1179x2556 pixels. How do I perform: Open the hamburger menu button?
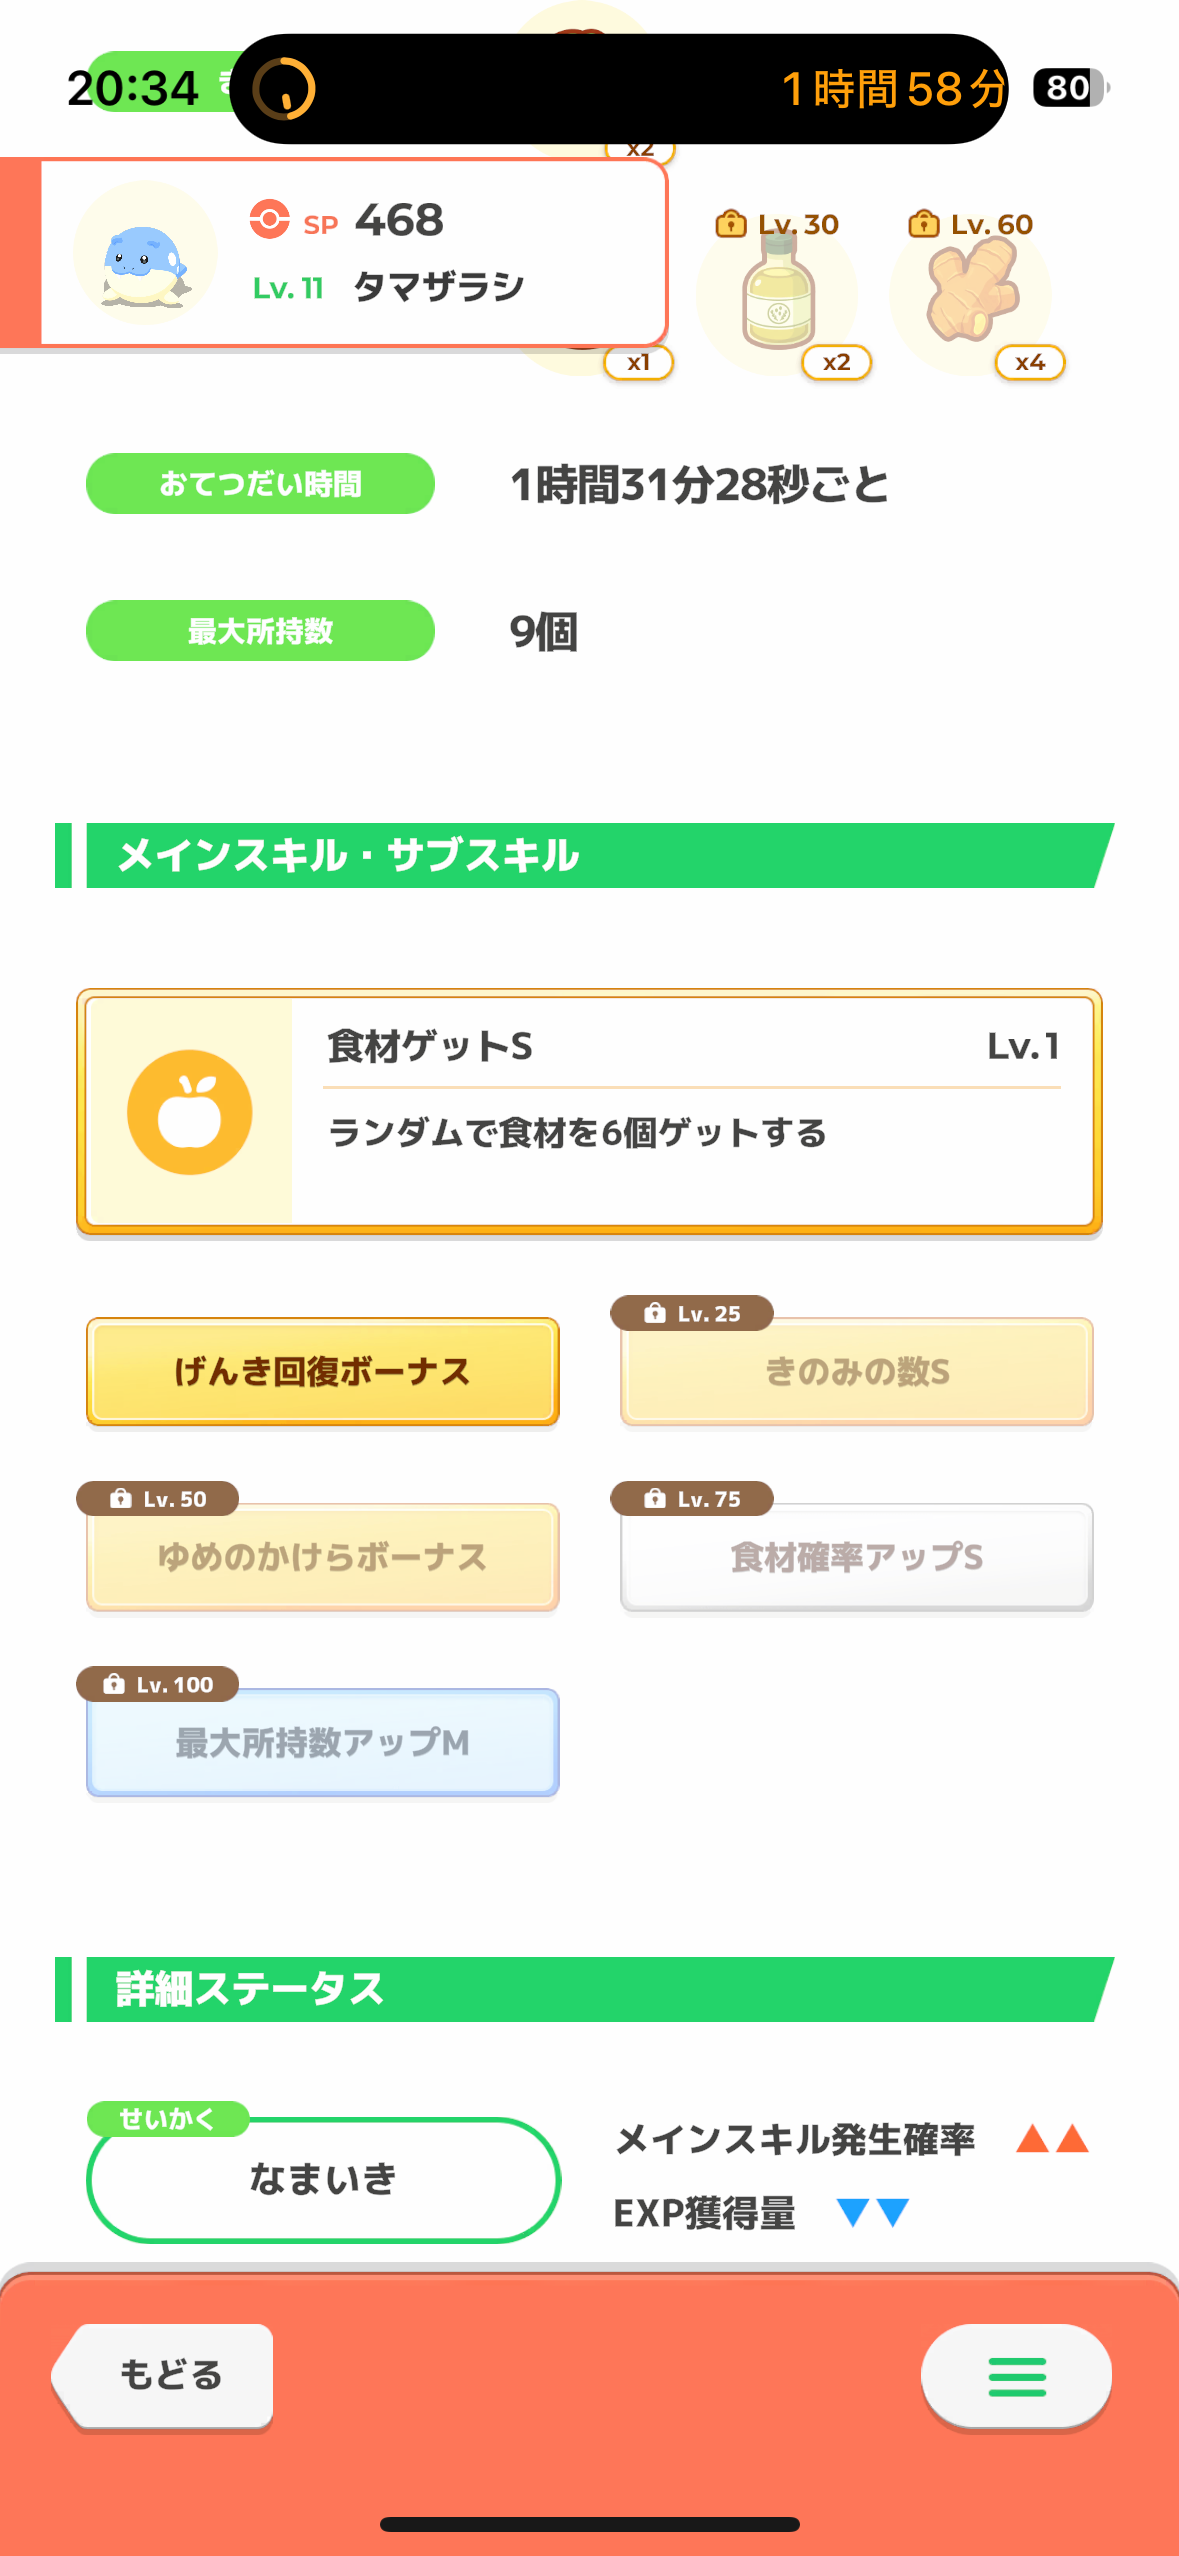pyautogui.click(x=1016, y=2376)
